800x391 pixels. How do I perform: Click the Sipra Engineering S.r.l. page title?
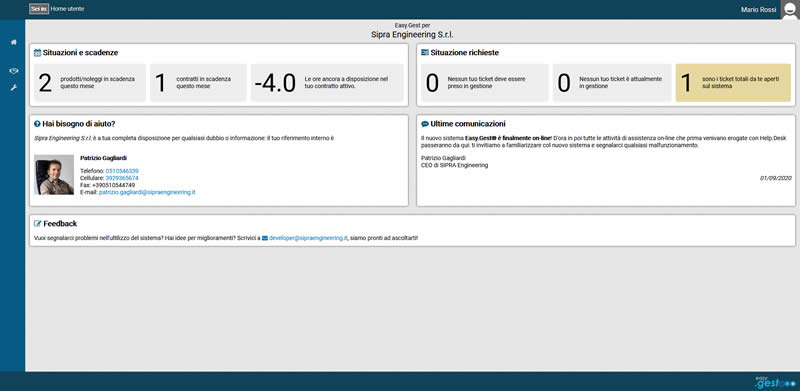point(412,35)
